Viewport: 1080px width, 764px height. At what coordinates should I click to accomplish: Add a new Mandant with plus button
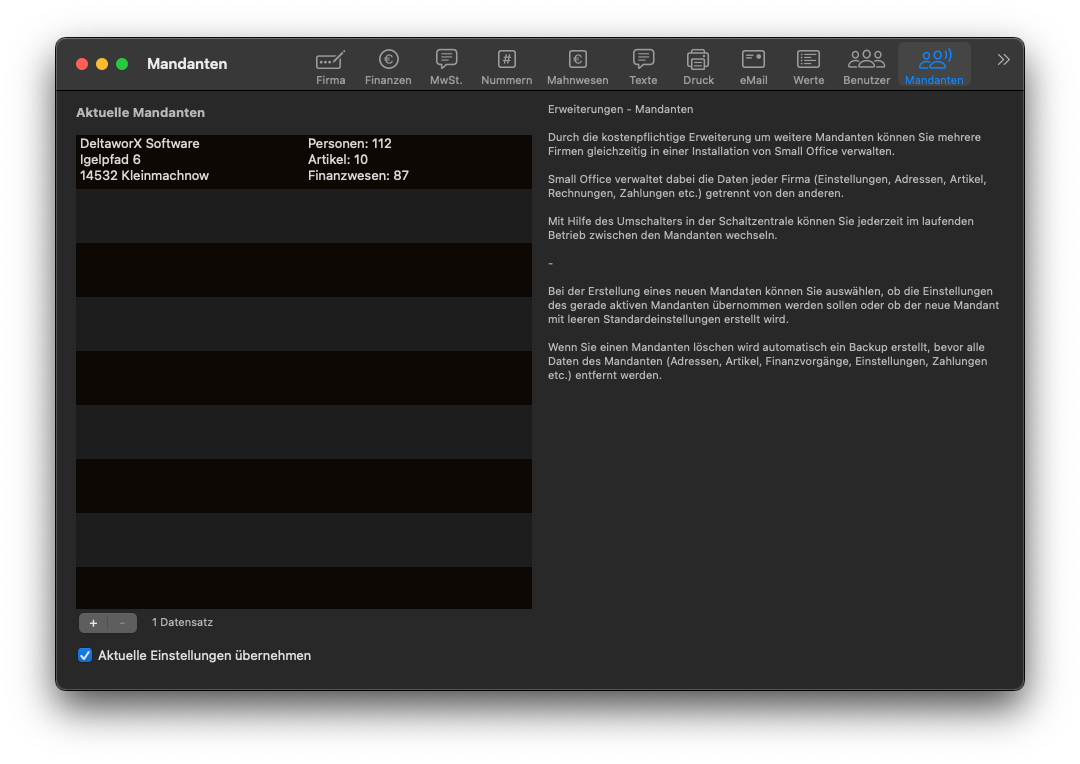(93, 623)
